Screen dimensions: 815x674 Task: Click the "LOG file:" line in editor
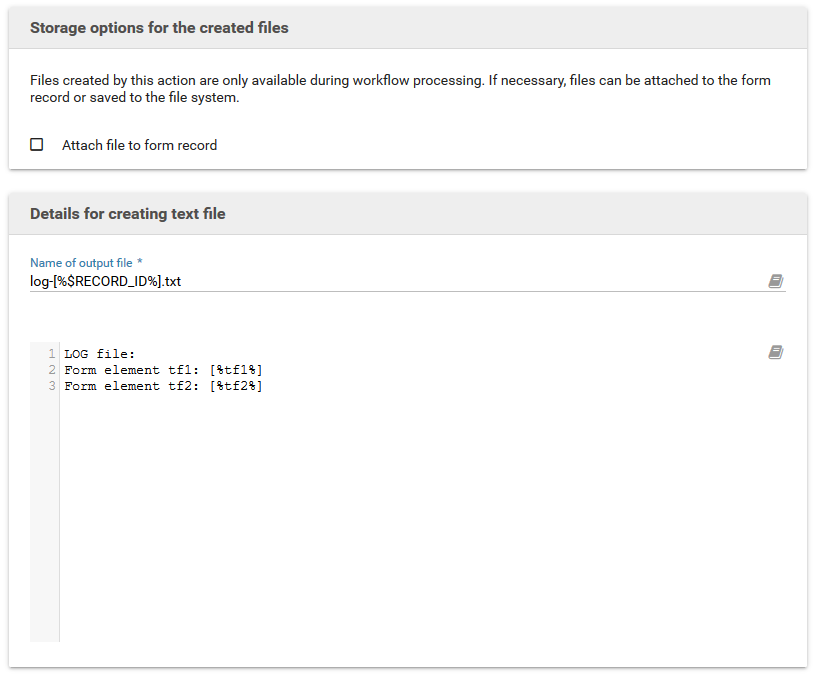99,354
